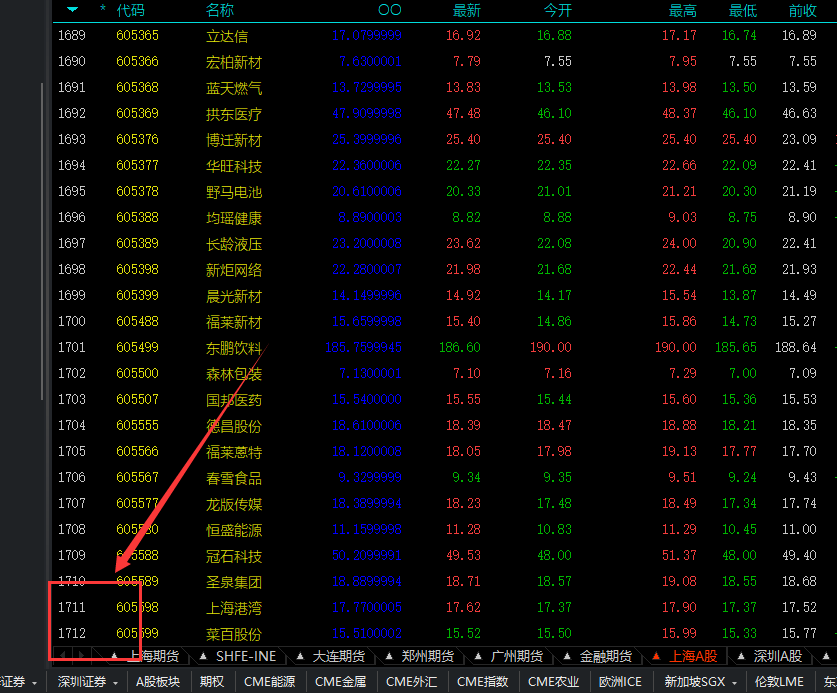
Task: Sort by the 今开 column header
Action: [x=558, y=10]
